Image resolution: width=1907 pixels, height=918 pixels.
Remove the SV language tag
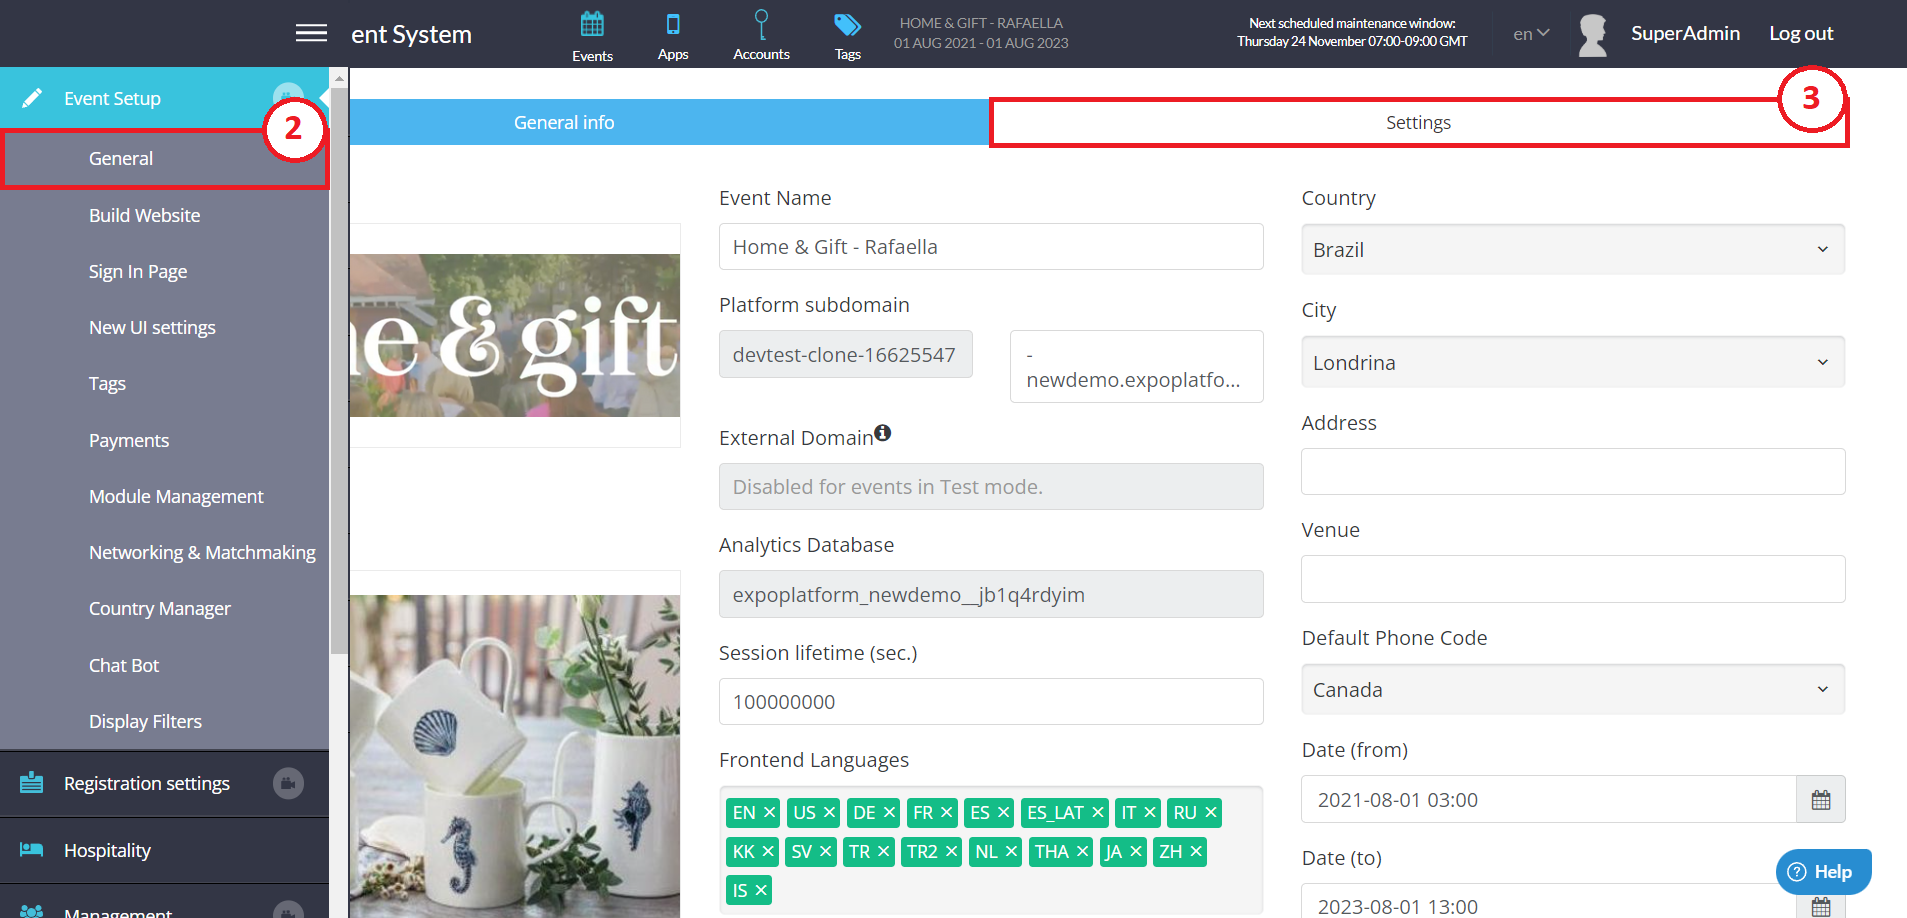pyautogui.click(x=825, y=851)
